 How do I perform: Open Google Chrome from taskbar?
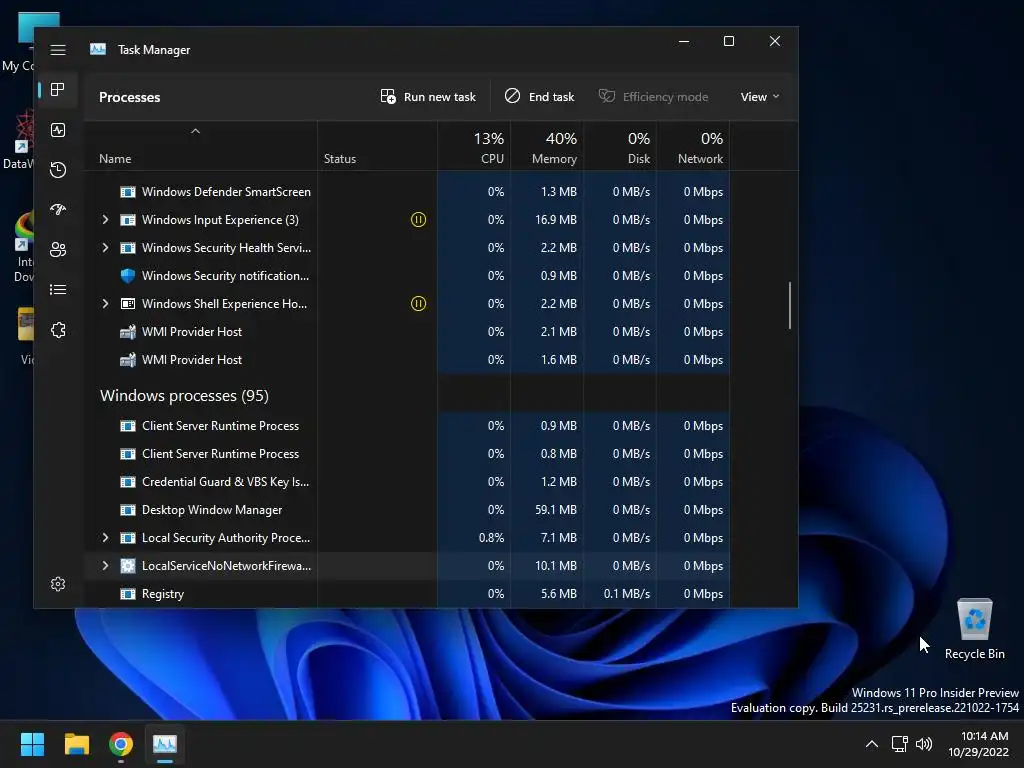point(121,744)
